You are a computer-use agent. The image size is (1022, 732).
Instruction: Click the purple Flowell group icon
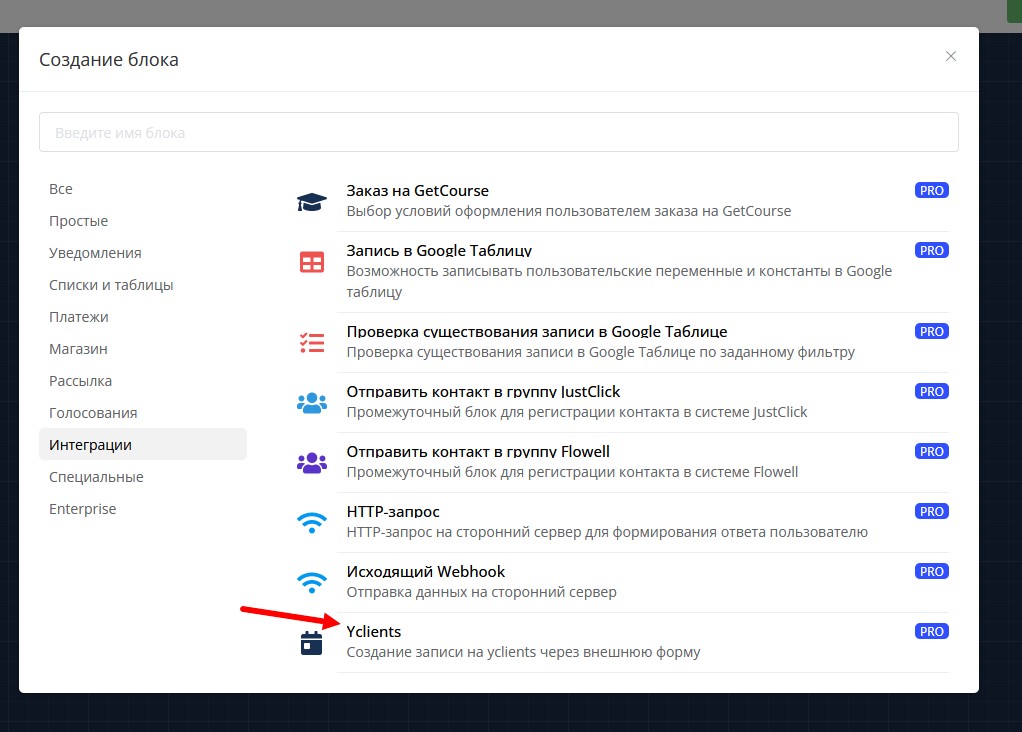(x=312, y=462)
